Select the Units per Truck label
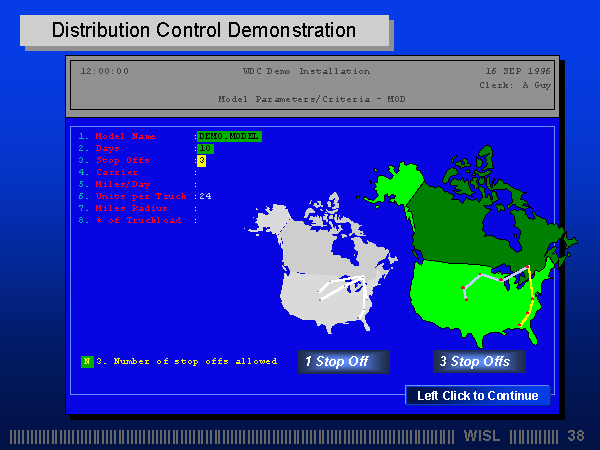Screen dimensions: 600x450 [x=141, y=196]
